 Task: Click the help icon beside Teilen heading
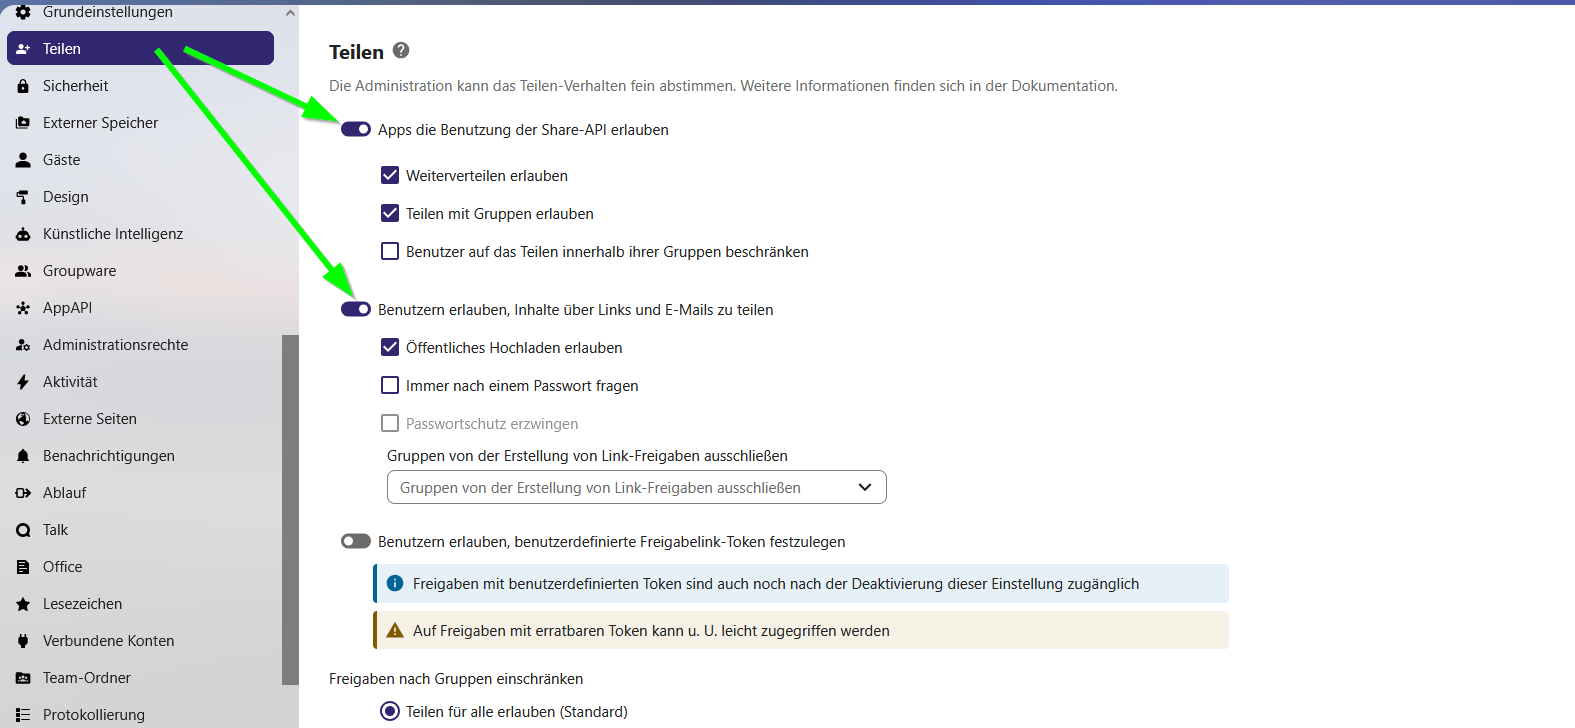401,50
